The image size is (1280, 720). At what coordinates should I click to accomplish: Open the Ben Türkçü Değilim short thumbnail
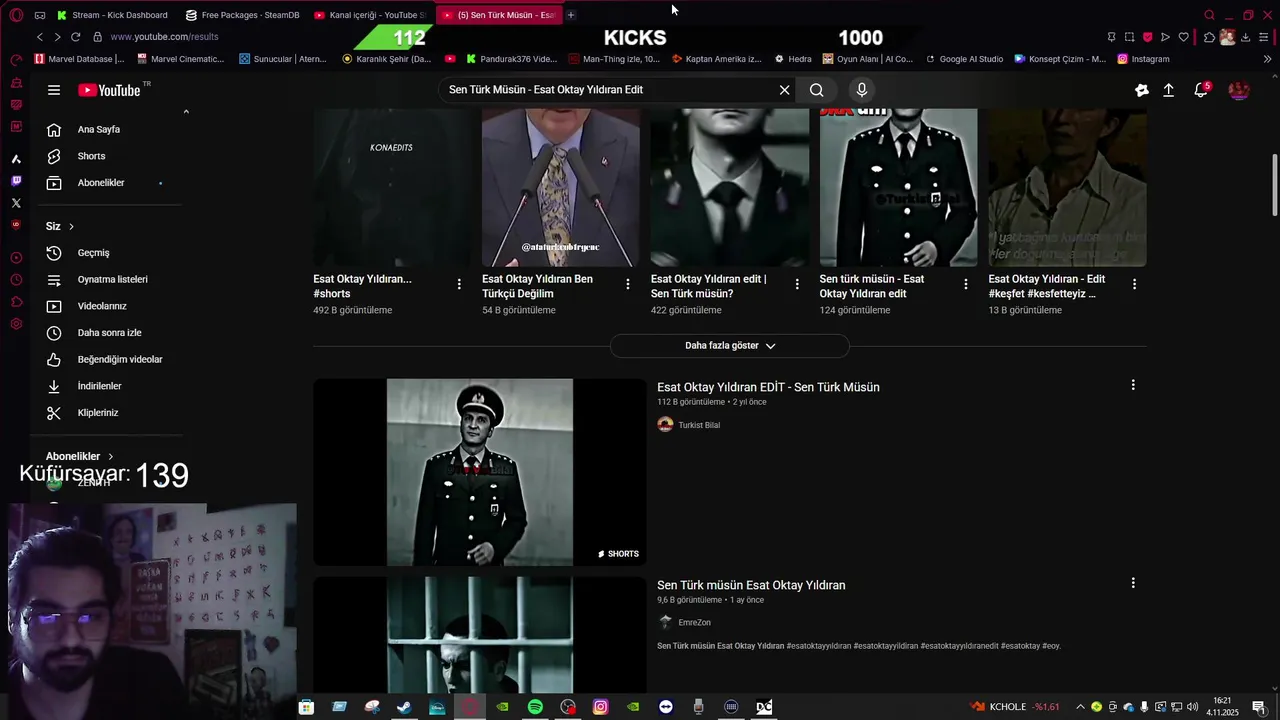[x=561, y=187]
